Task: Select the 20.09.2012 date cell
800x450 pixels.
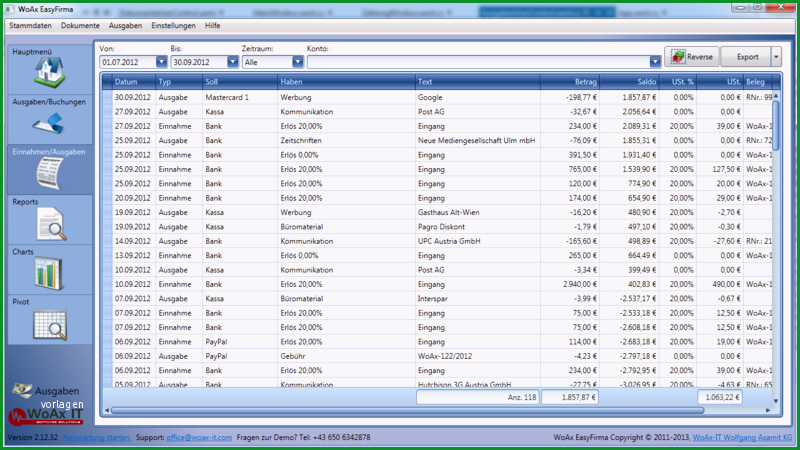Action: (x=132, y=198)
